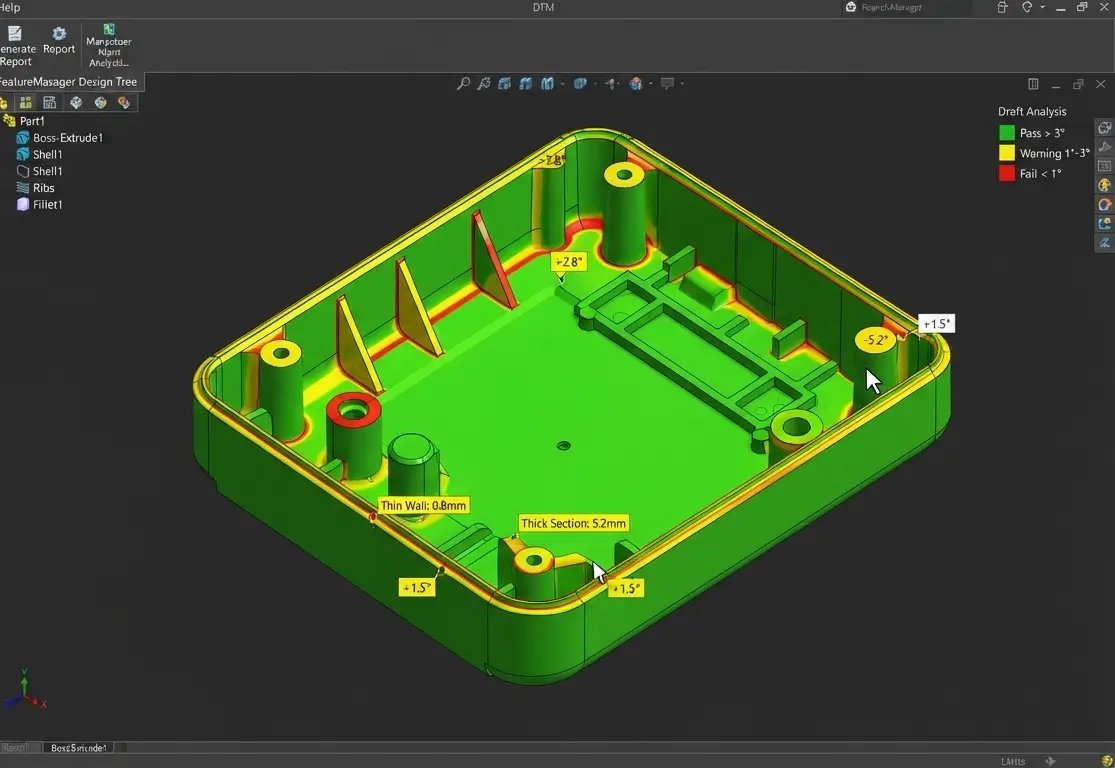Click the XYZ orientation triad
Screen dimensions: 1115x768
click(x=24, y=690)
